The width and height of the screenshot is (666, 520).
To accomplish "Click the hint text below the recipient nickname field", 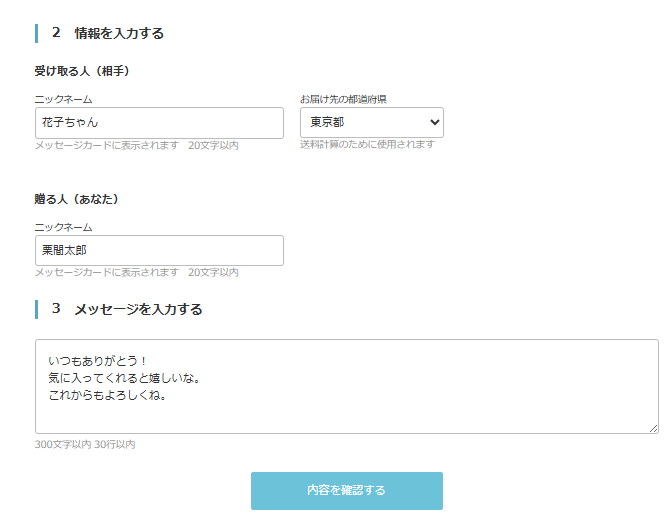I will tap(136, 146).
